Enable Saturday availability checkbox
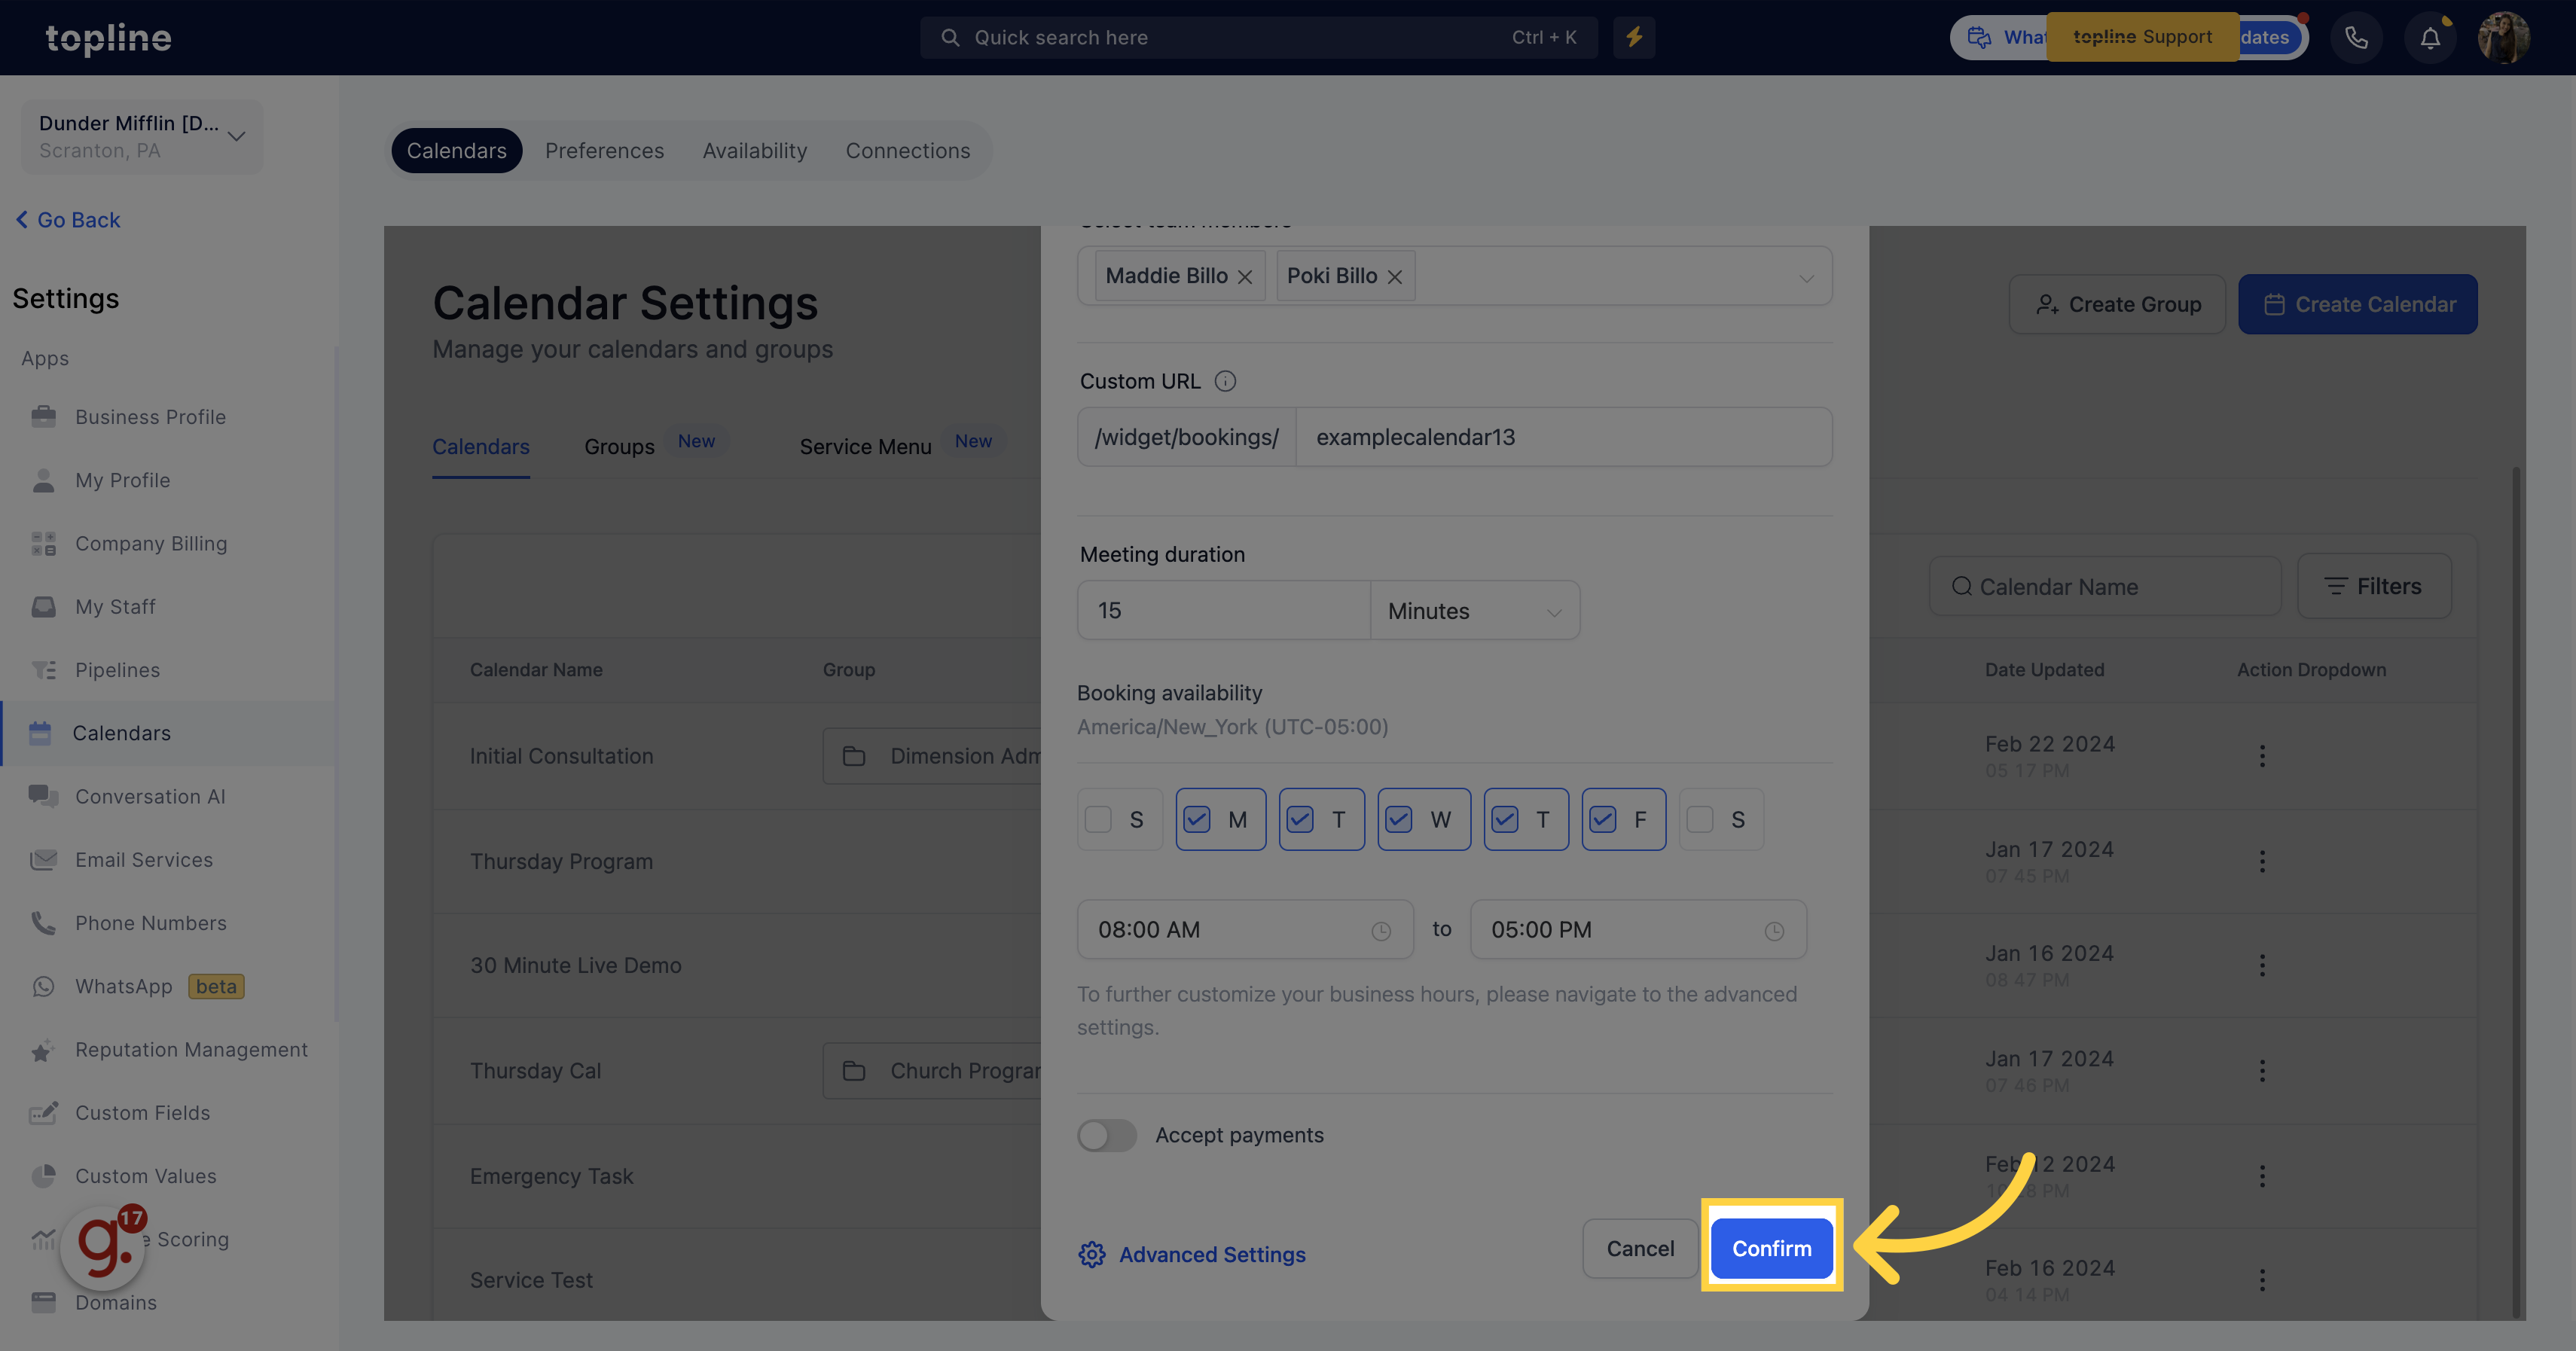Image resolution: width=2576 pixels, height=1351 pixels. [x=1700, y=819]
